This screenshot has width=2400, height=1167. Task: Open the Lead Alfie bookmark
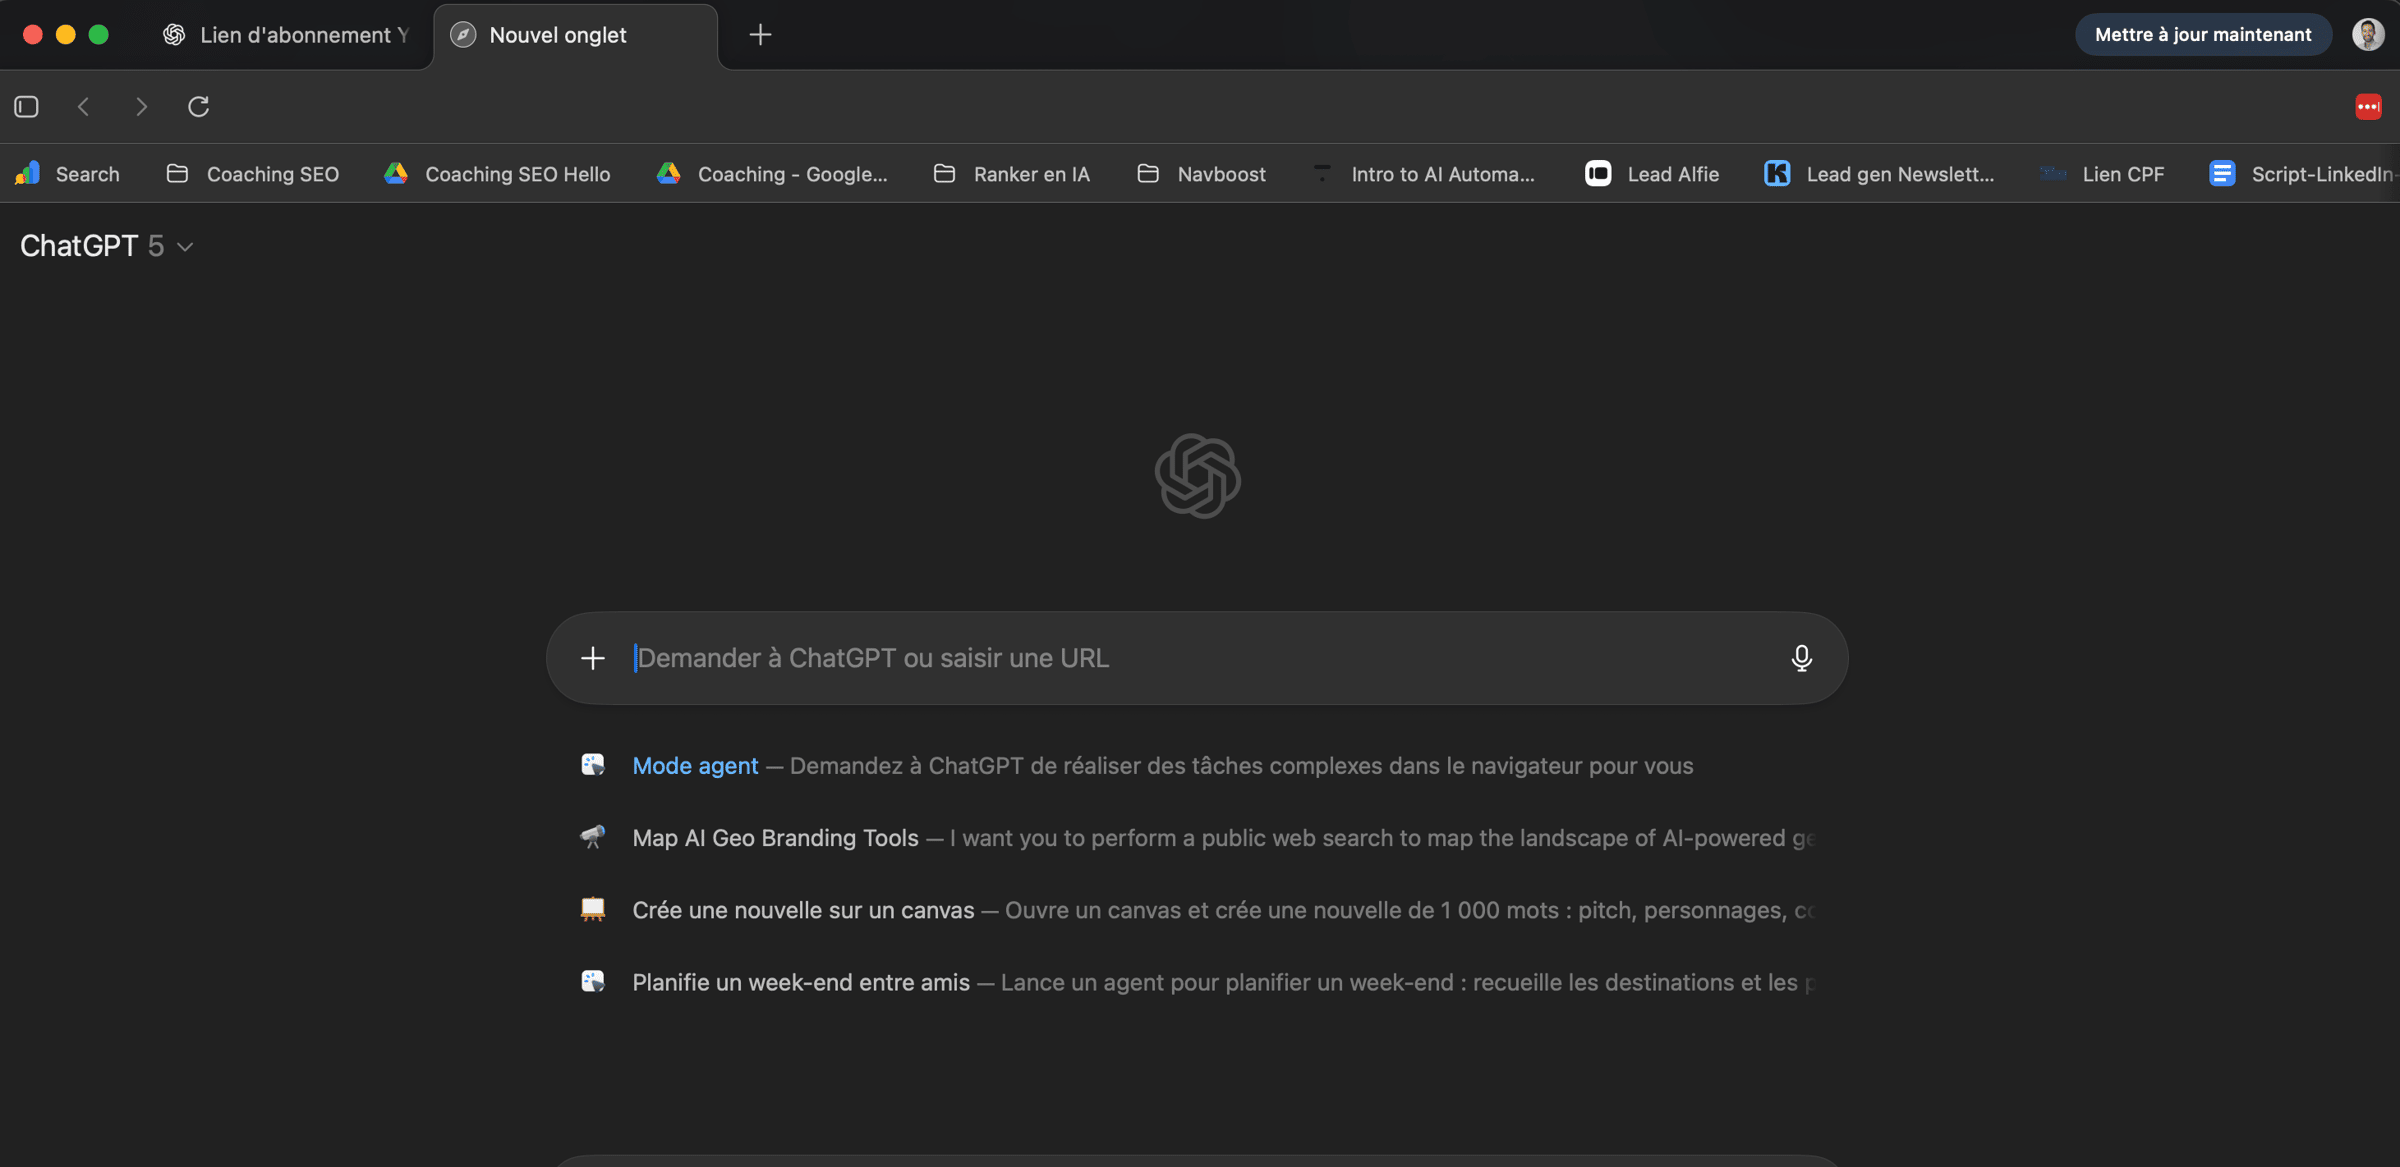coord(1653,174)
